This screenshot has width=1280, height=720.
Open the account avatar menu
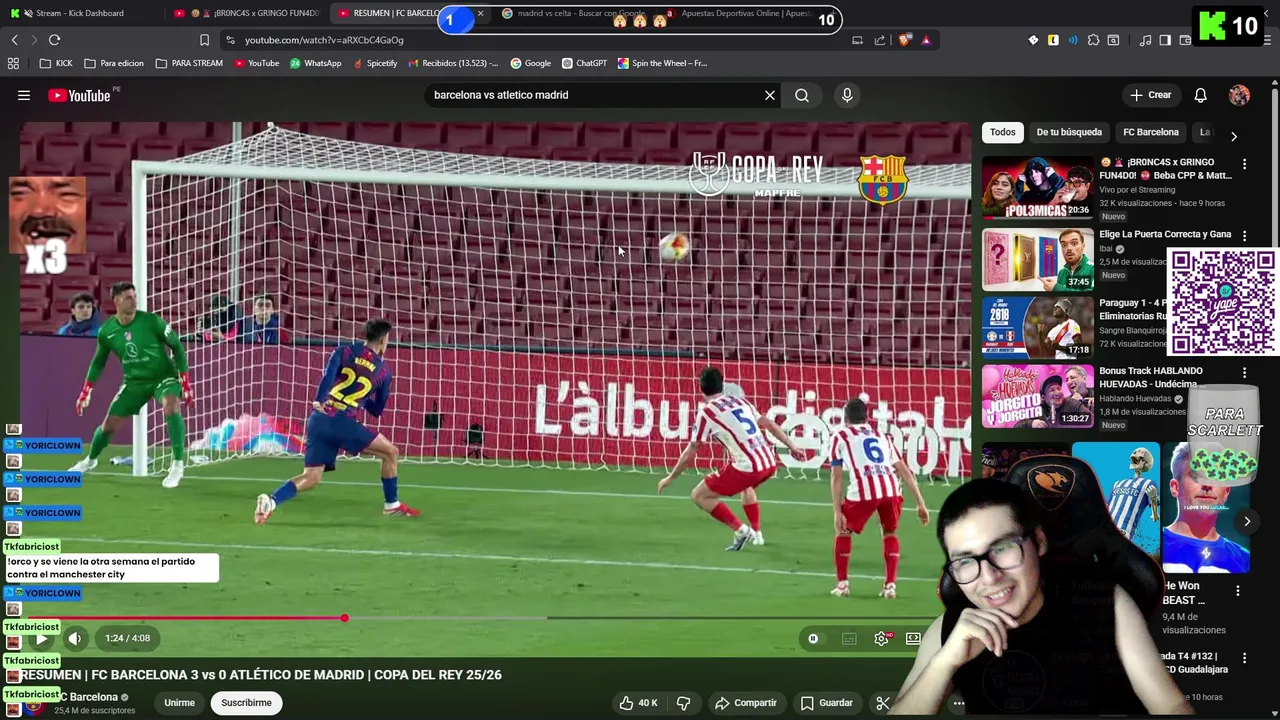1239,95
